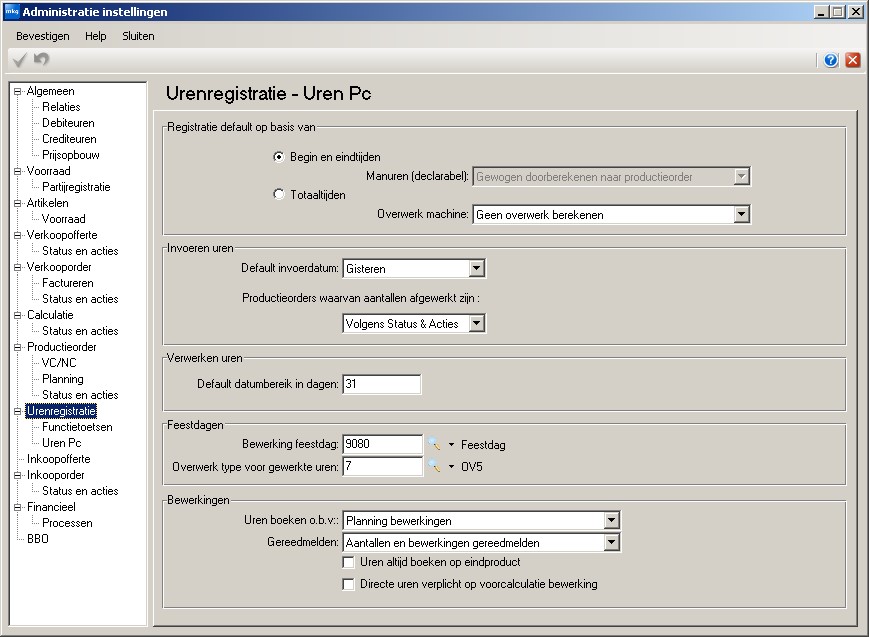Open the Uren boeken o.b.v. dropdown
The image size is (869, 637).
point(611,521)
